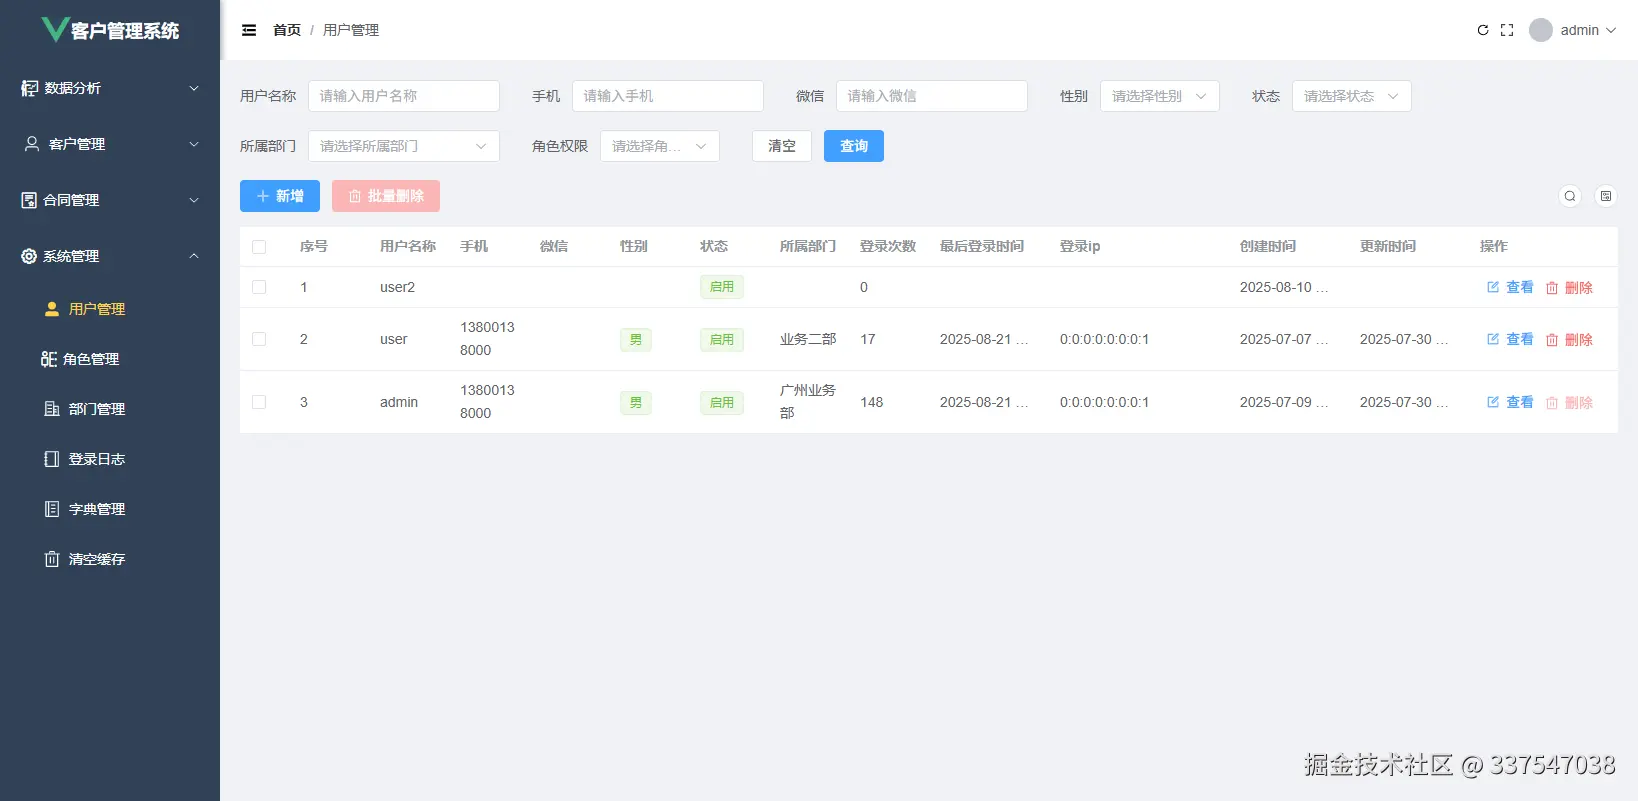The image size is (1638, 801).
Task: Focus the 微信 WeChat input field
Action: 932,96
